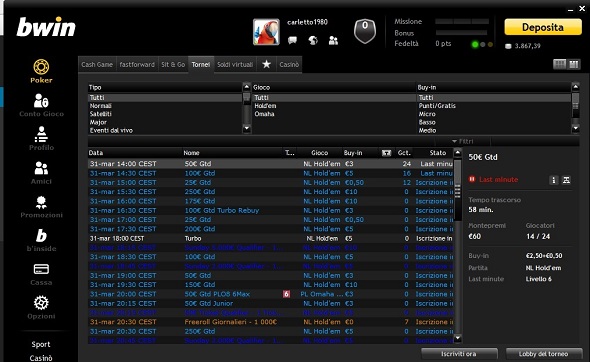Switch to the split view layout icon

(574, 64)
